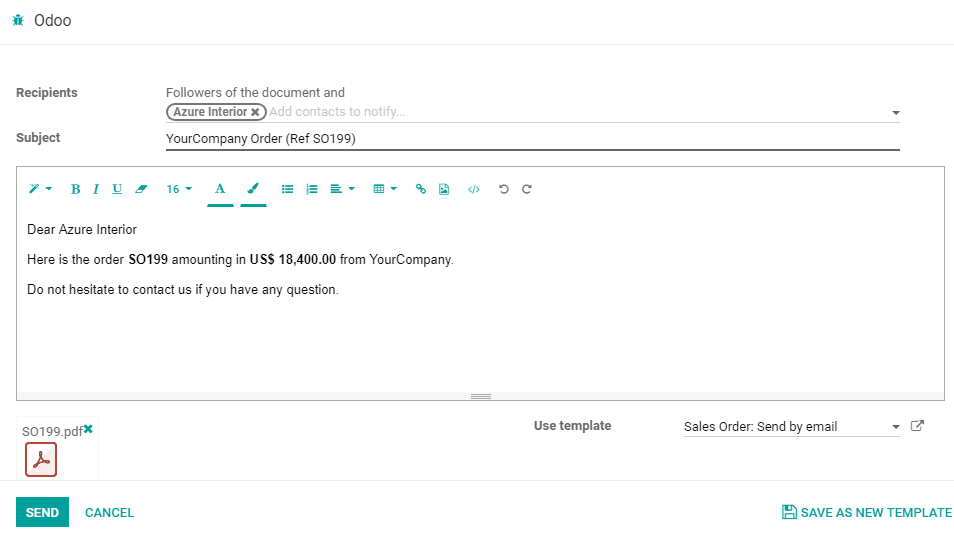Click the insert image icon

point(444,189)
